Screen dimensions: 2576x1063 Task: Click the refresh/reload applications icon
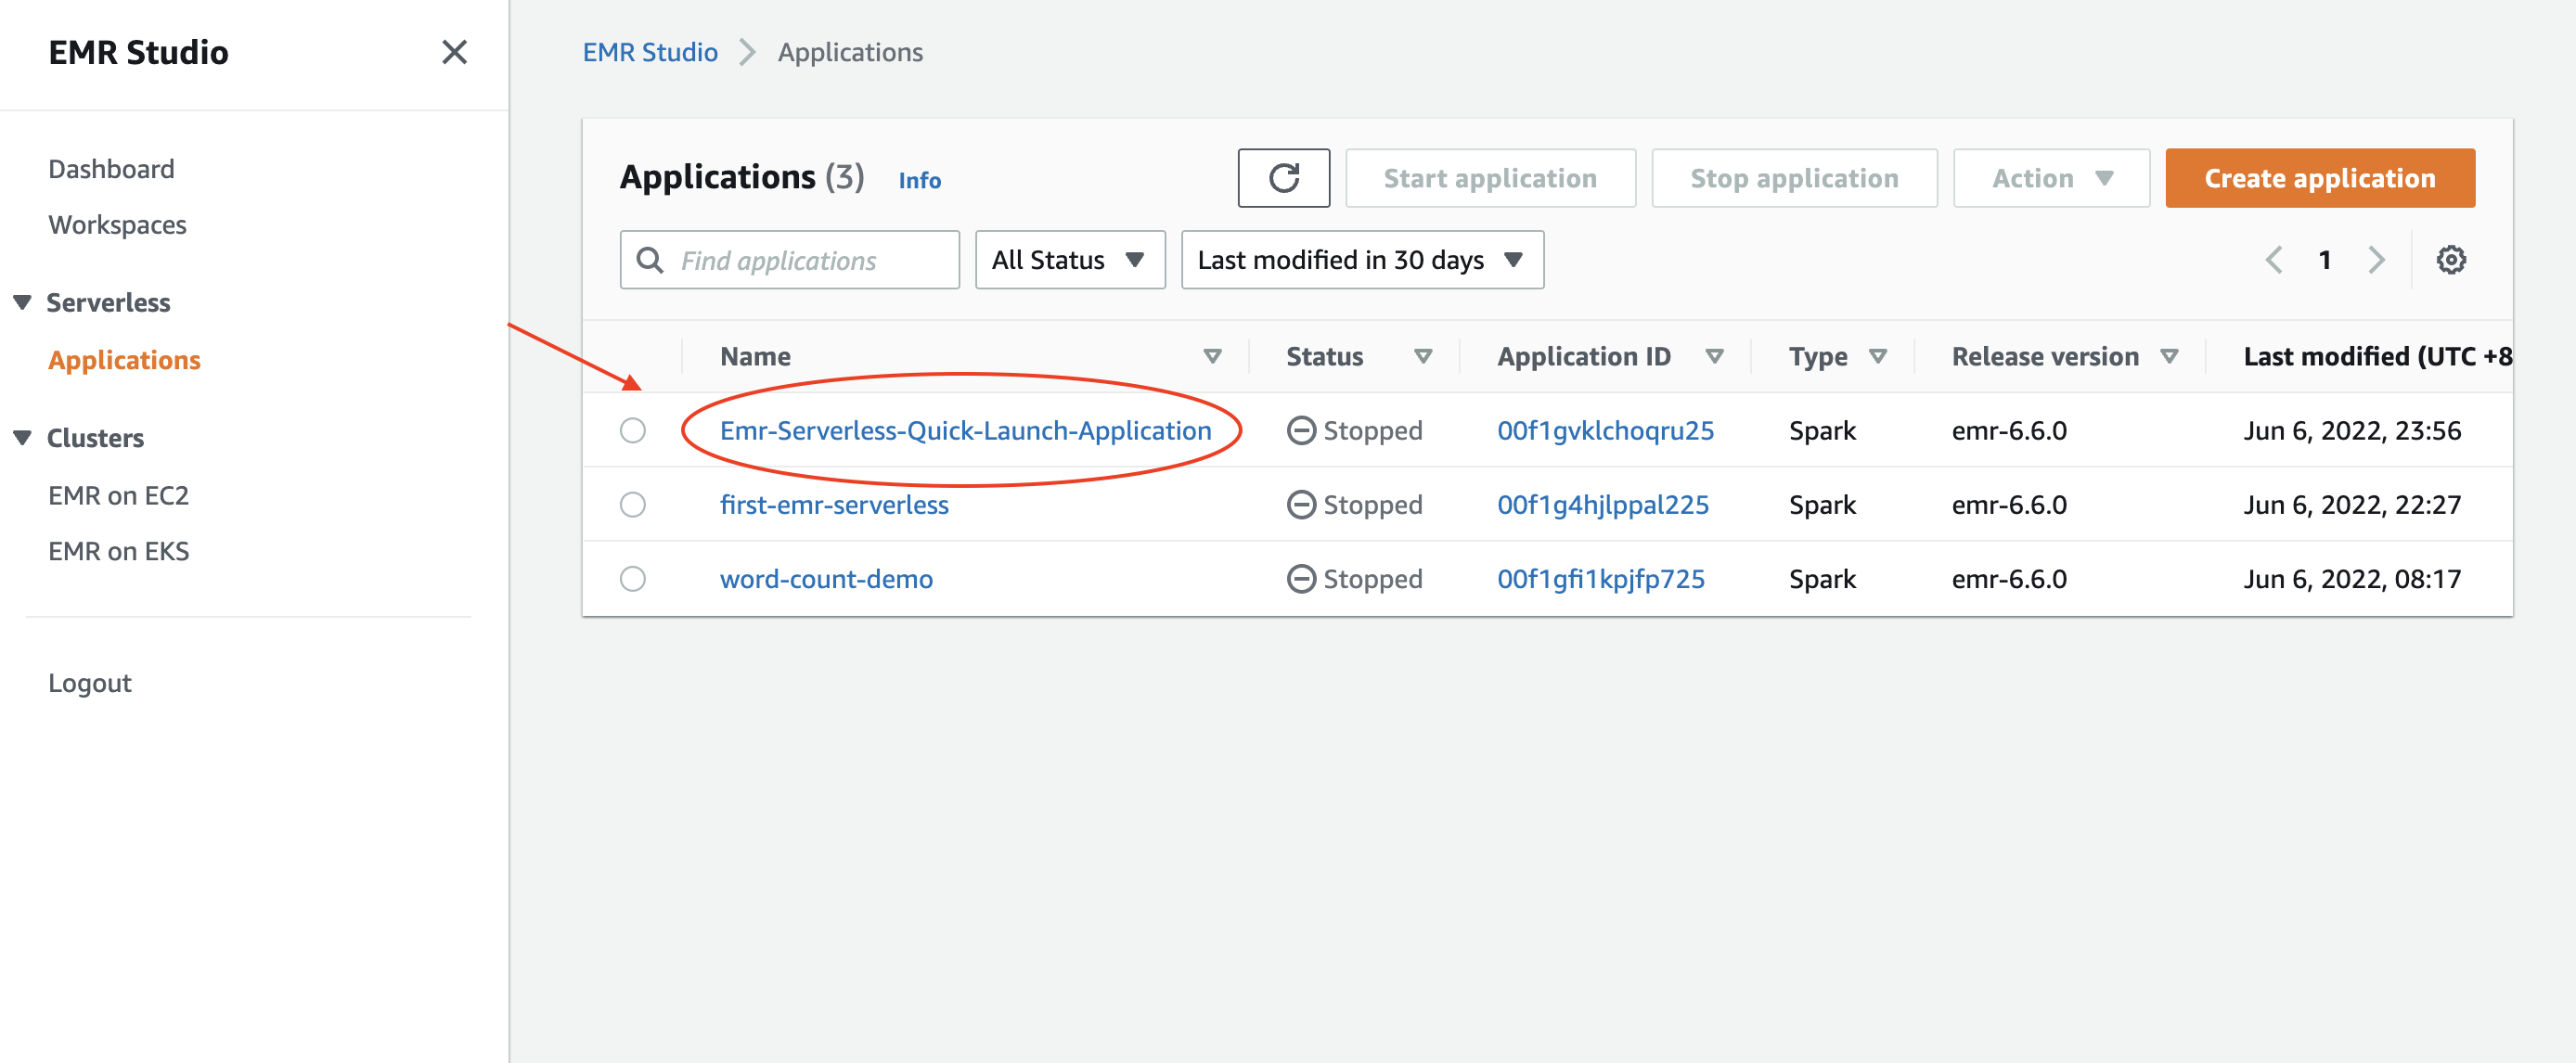[1286, 177]
